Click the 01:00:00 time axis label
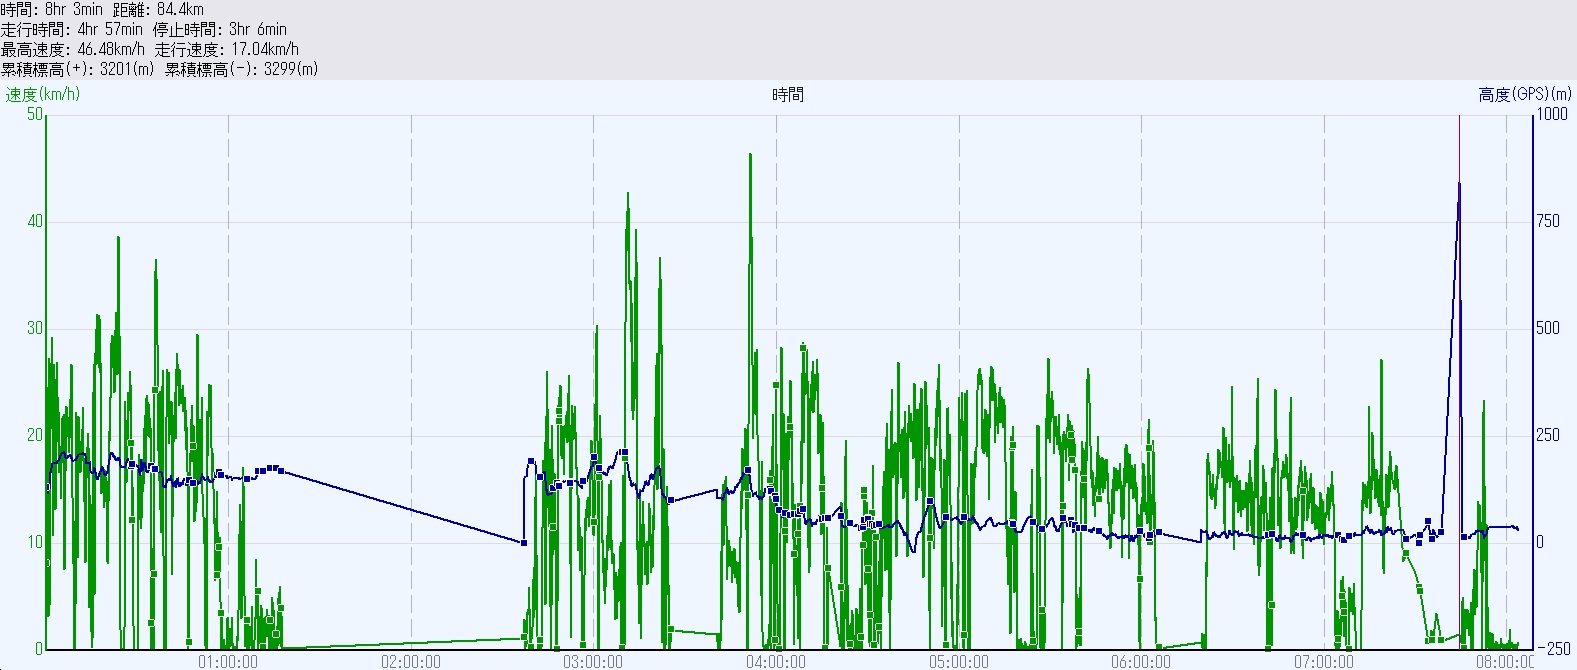 [228, 661]
